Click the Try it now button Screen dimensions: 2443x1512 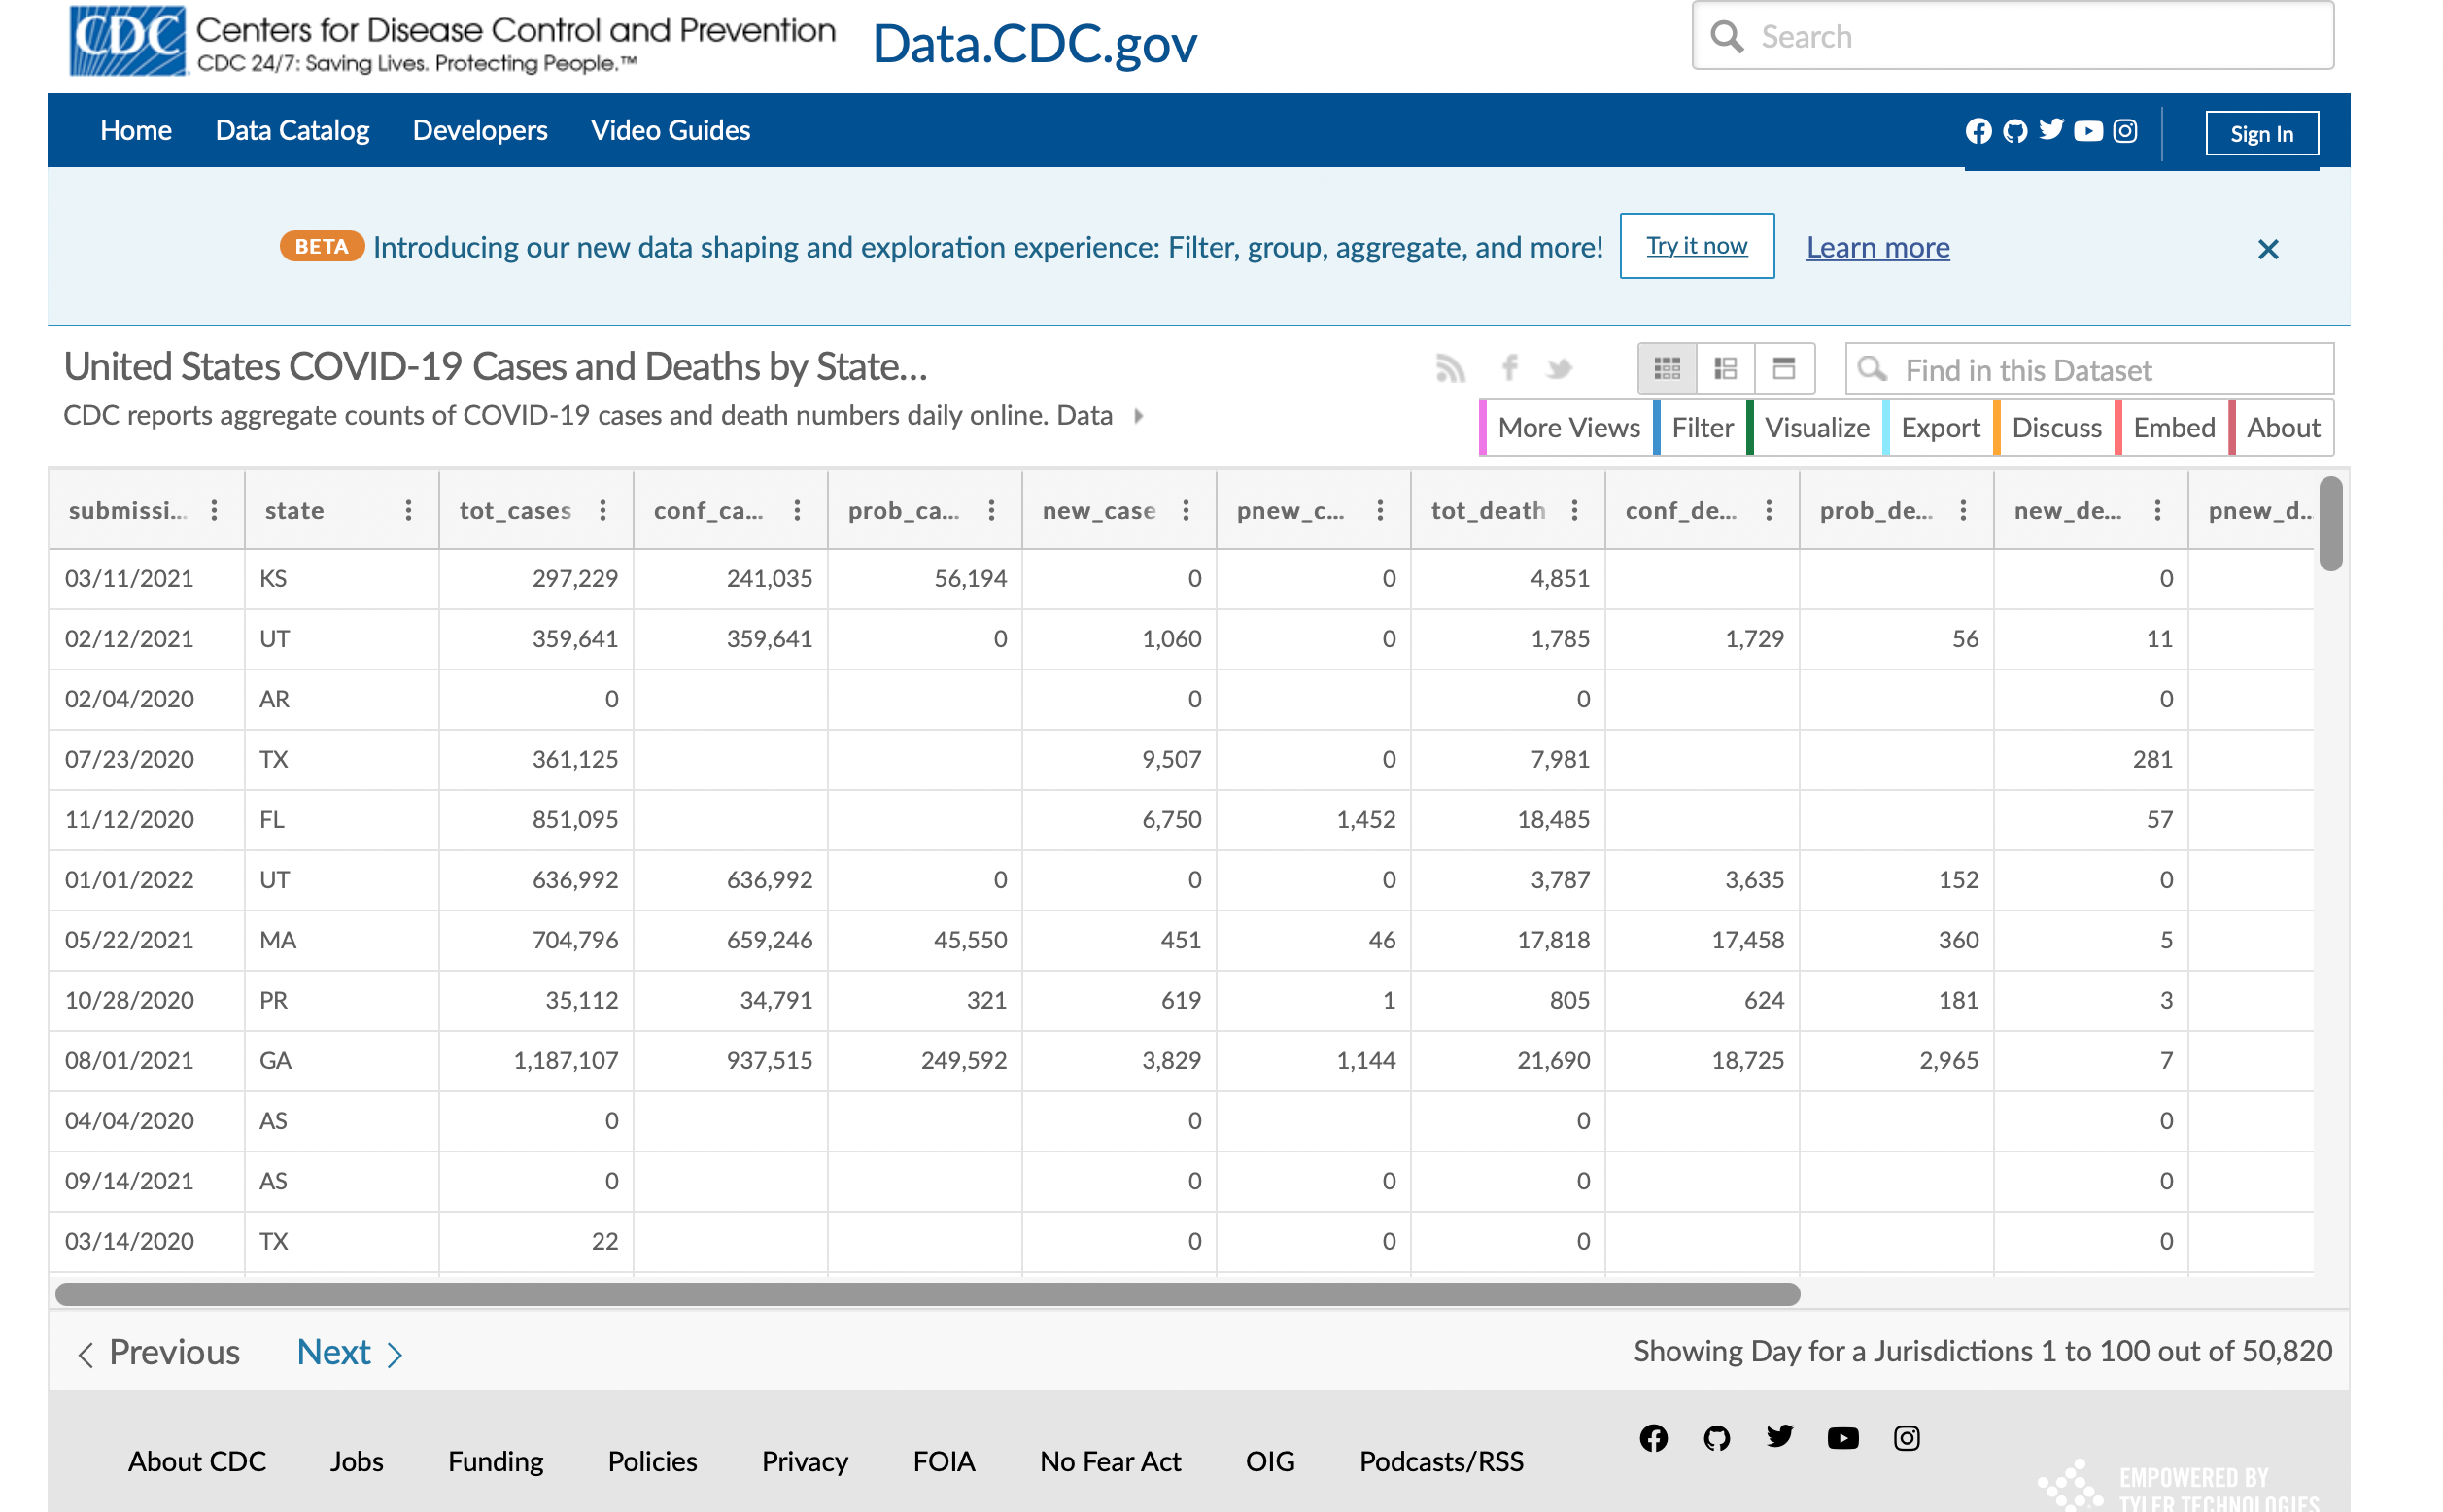(x=1696, y=246)
